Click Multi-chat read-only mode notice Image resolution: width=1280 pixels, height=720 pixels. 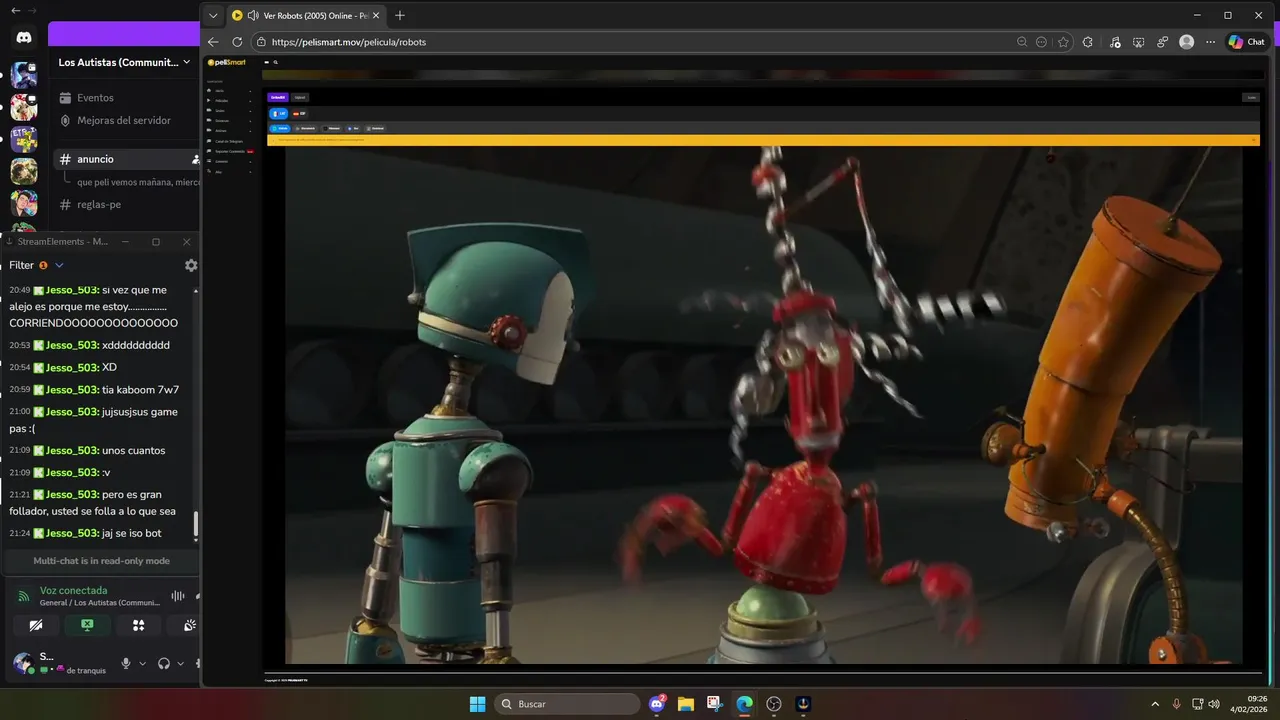(101, 561)
